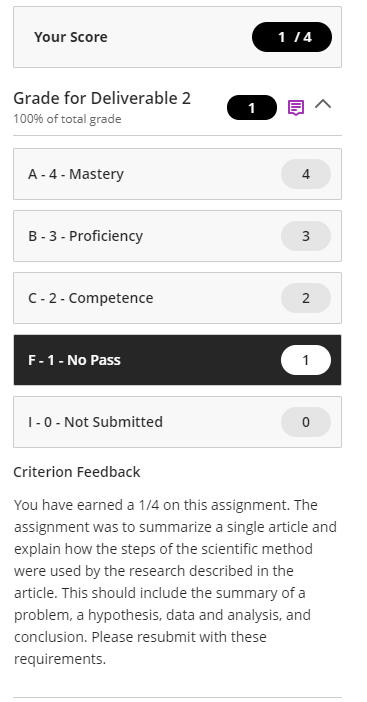Click the 2 points badge for Competence
Screen dimensions: 367x702
306,298
